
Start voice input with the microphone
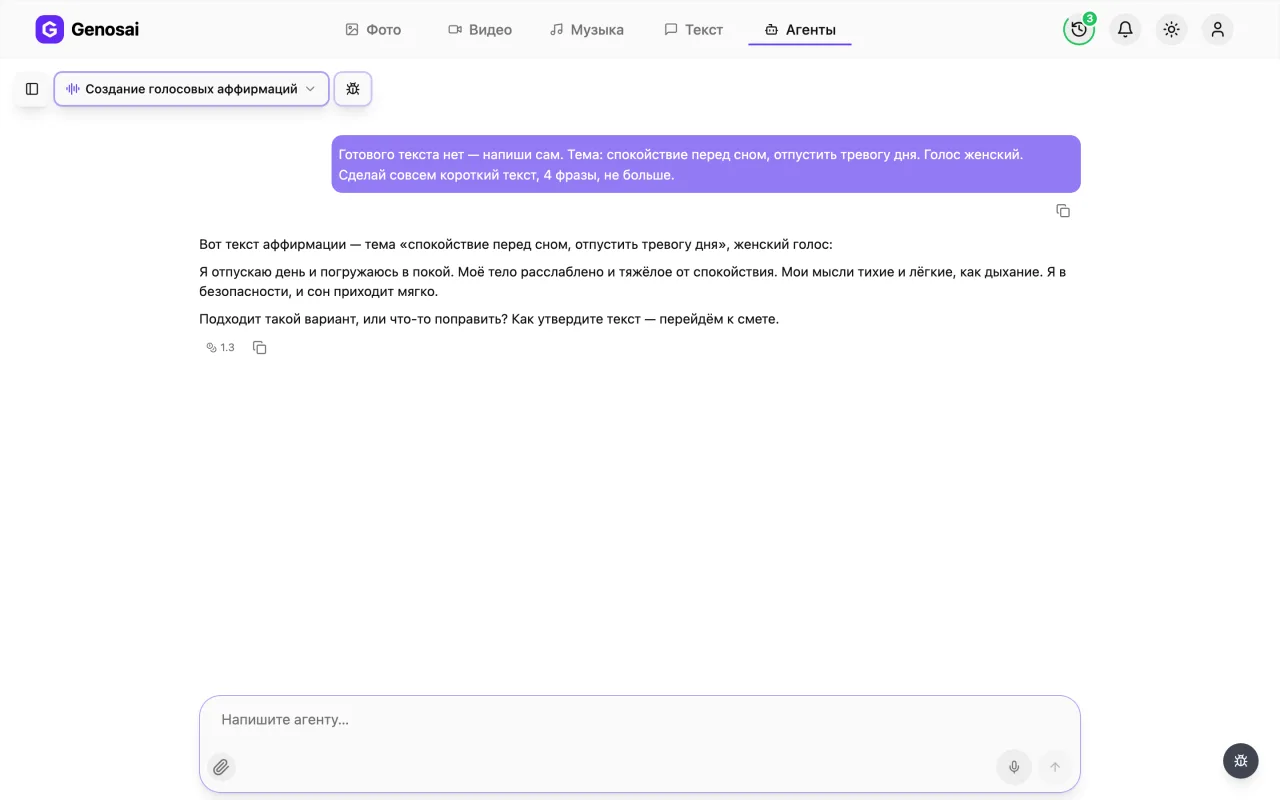1014,767
